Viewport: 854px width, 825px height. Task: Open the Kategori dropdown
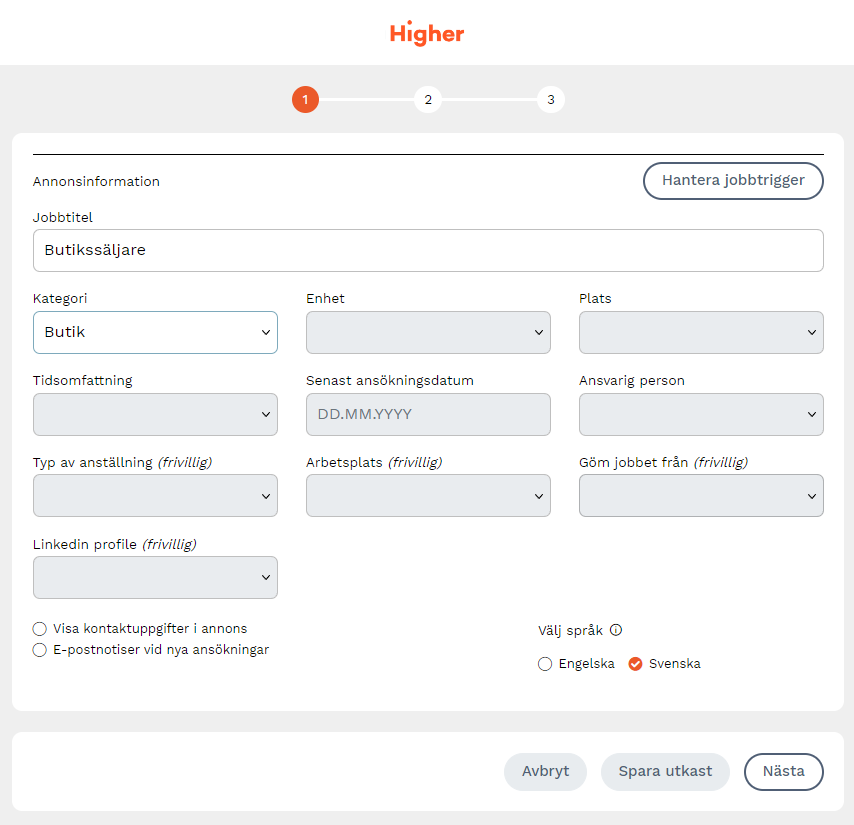(x=155, y=332)
